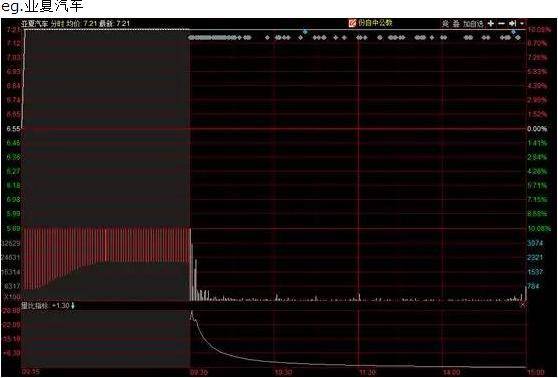Select the 分时 intraday label in header
Image resolution: width=558 pixels, height=378 pixels.
(x=57, y=24)
